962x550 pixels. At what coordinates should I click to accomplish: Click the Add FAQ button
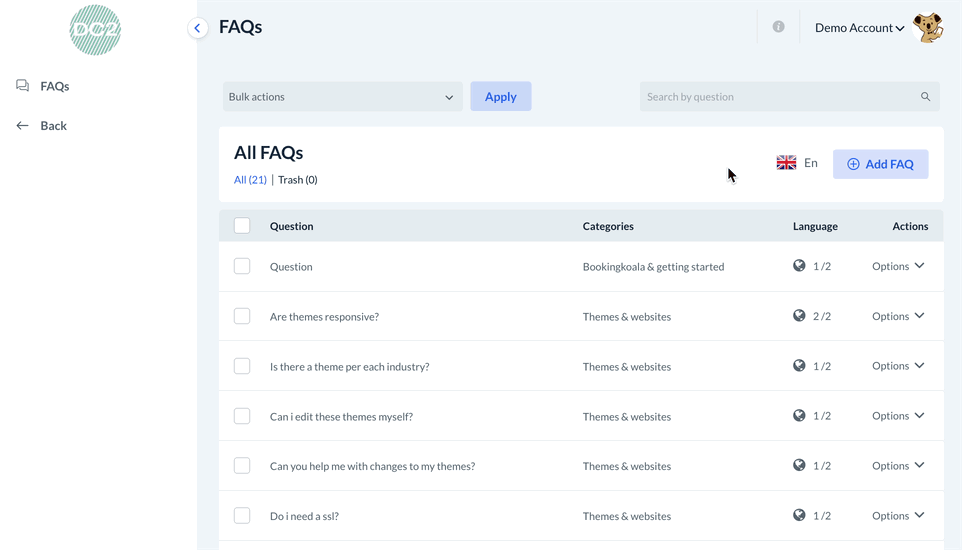[880, 164]
